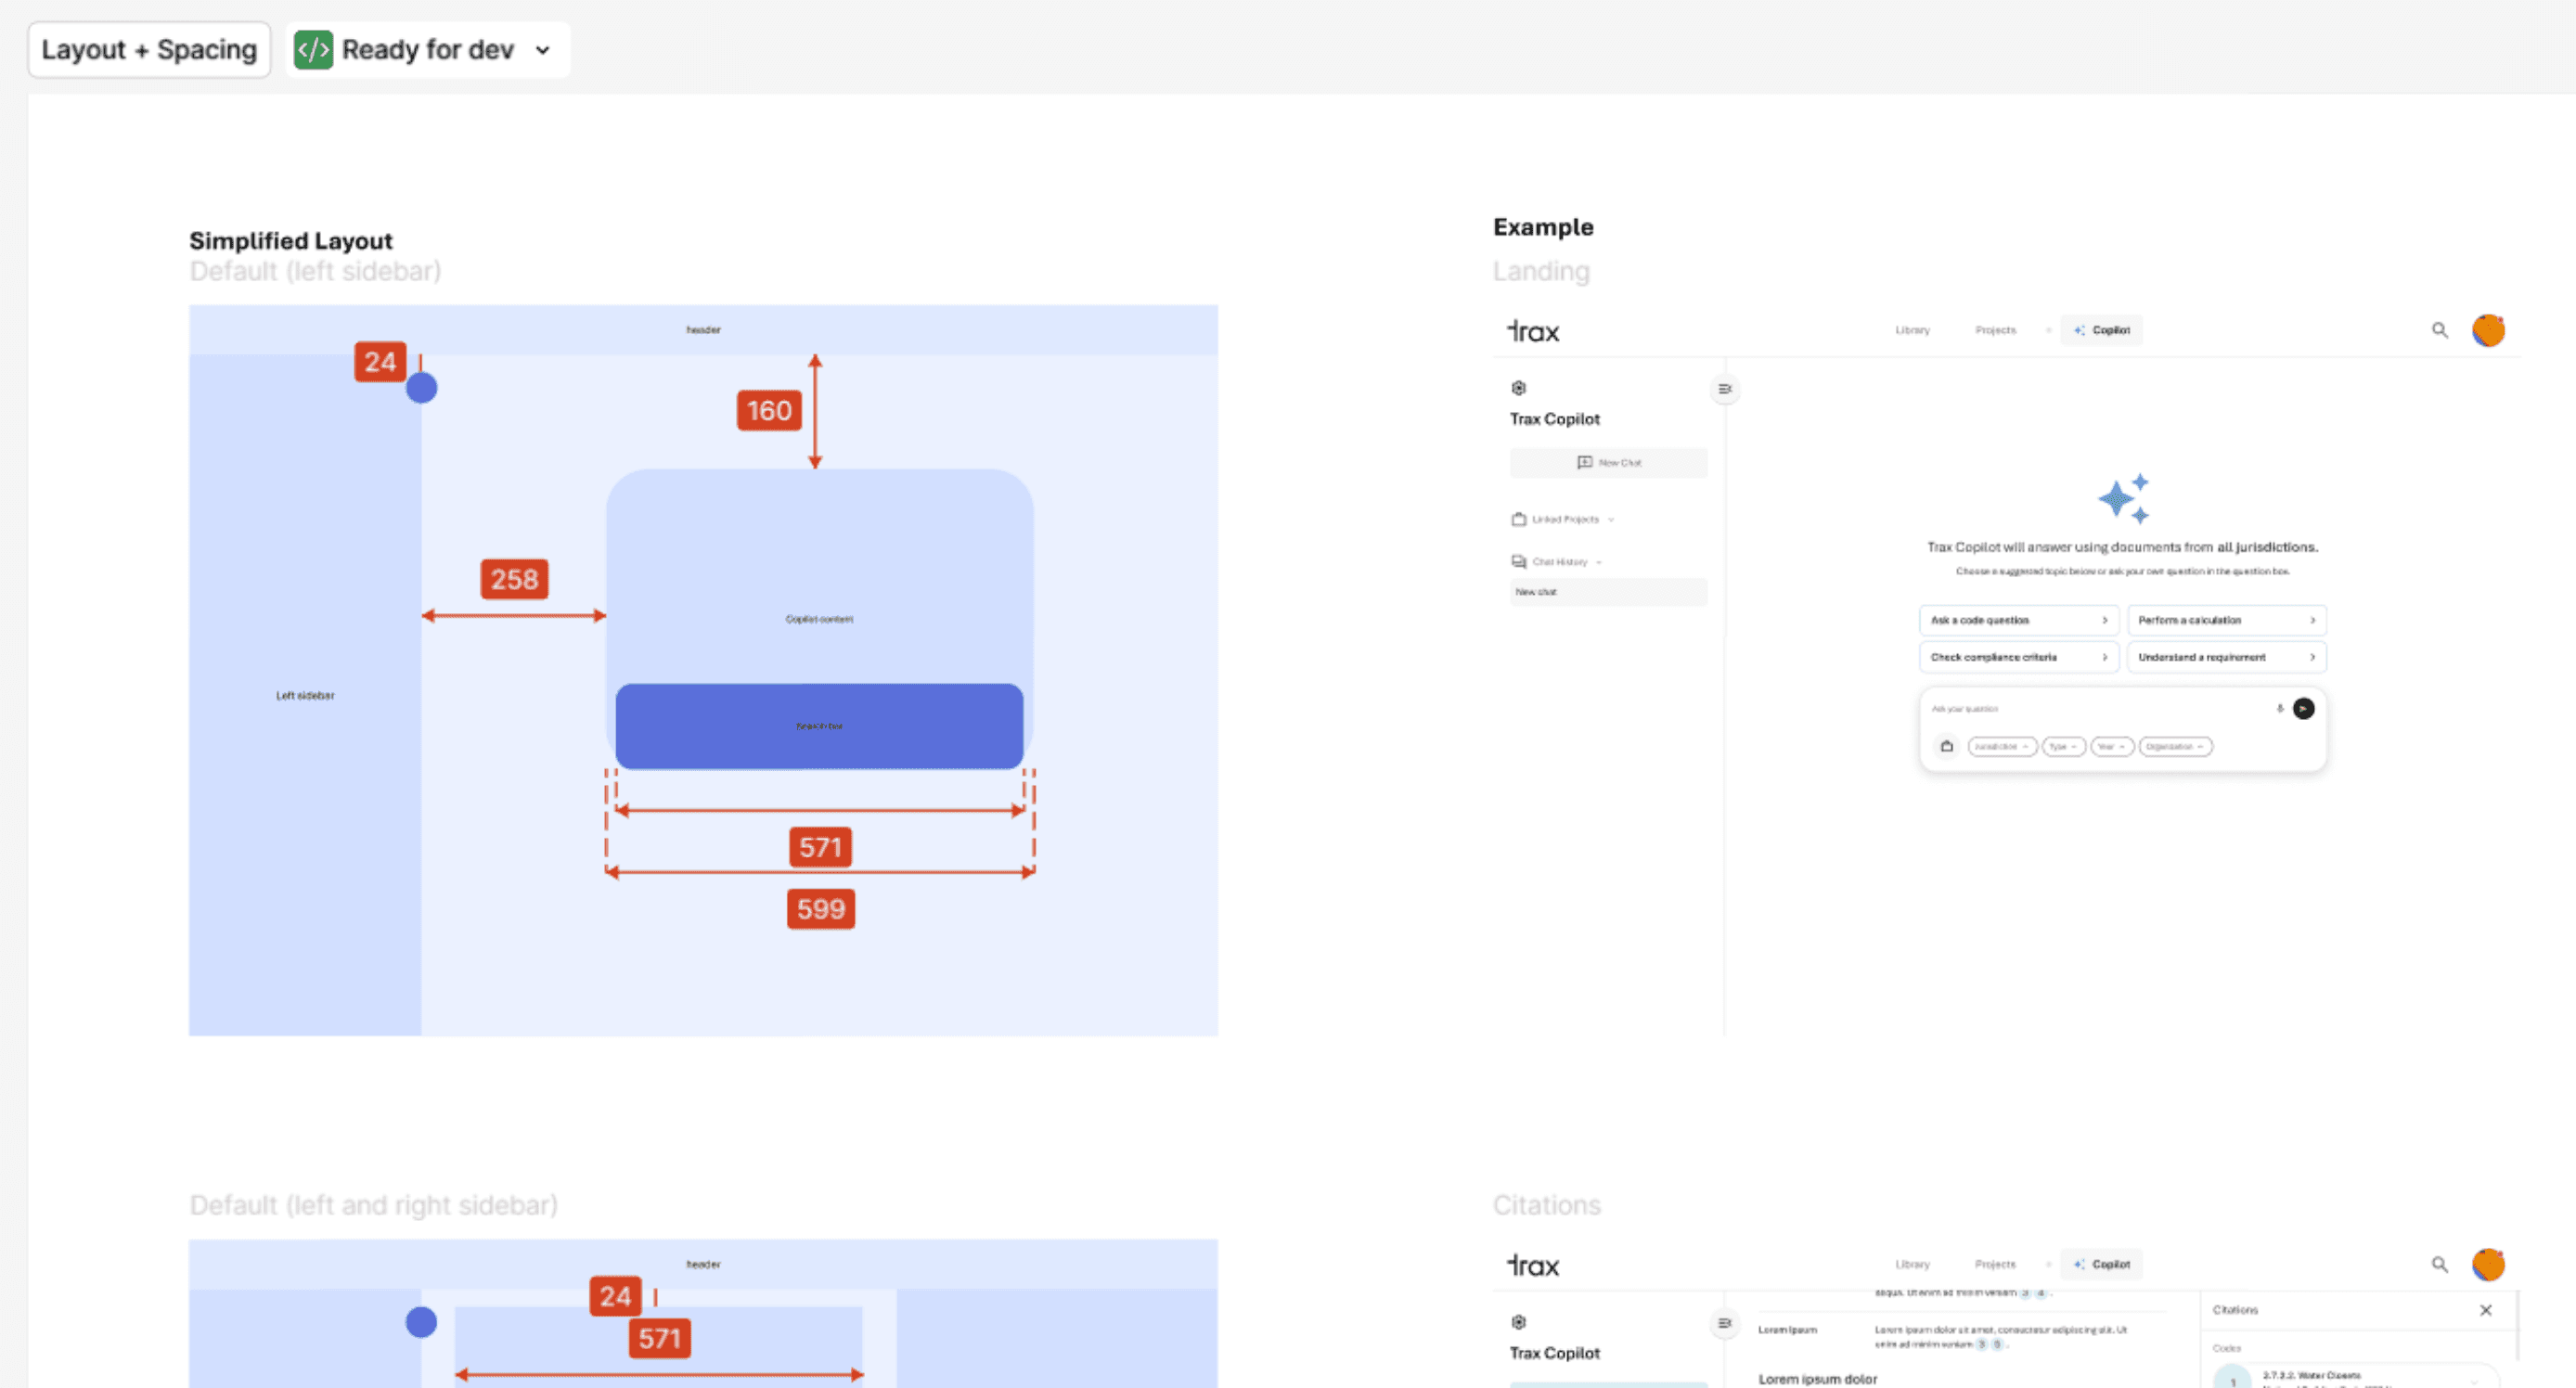Image resolution: width=2576 pixels, height=1388 pixels.
Task: Click the blue circle marker near 24 label in top layout
Action: click(x=422, y=388)
